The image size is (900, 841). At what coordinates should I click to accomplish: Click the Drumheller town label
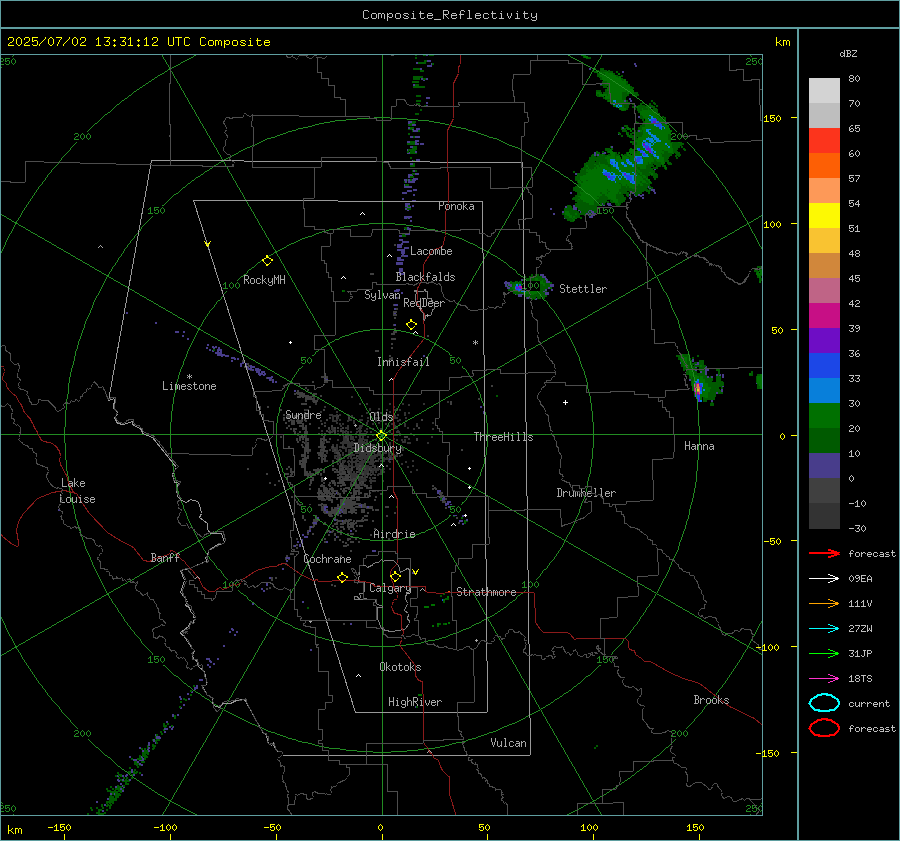[586, 493]
